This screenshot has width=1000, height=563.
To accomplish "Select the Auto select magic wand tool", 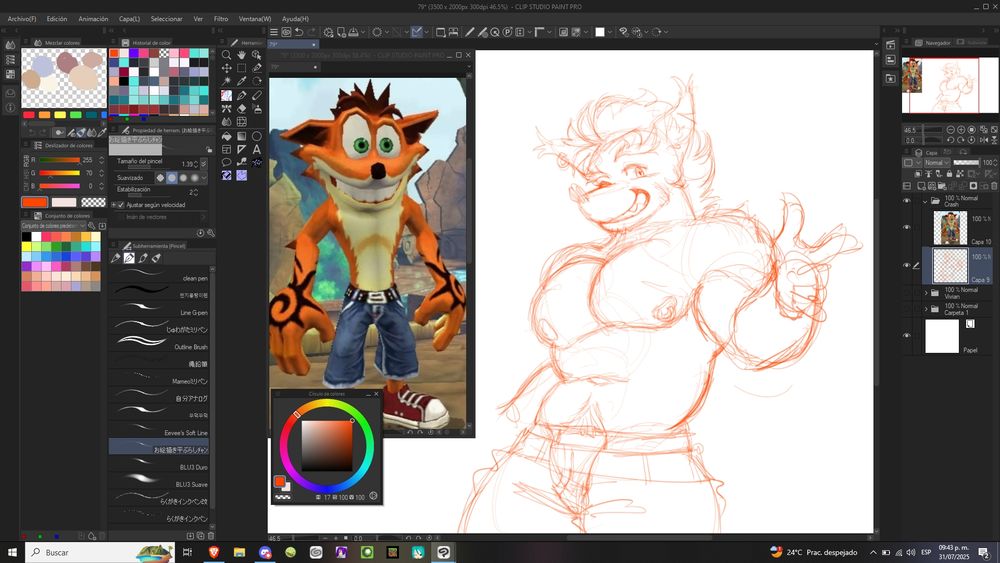I will [x=226, y=82].
